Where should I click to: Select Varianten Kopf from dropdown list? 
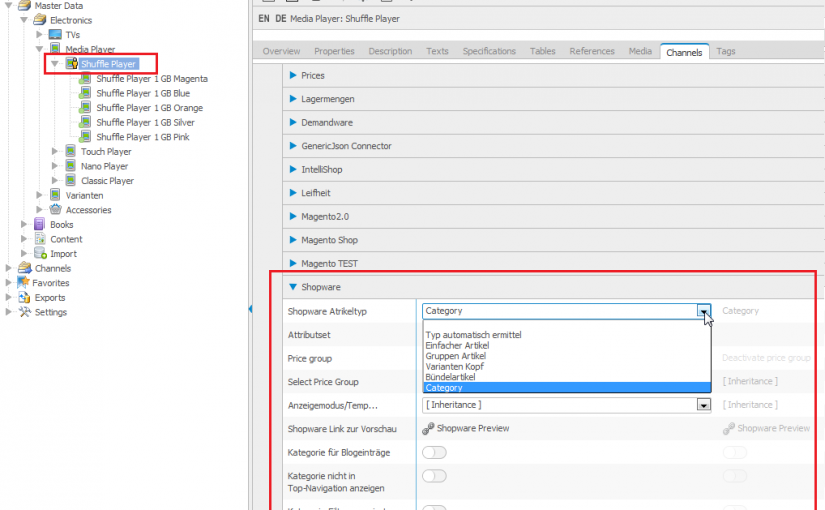(x=456, y=367)
